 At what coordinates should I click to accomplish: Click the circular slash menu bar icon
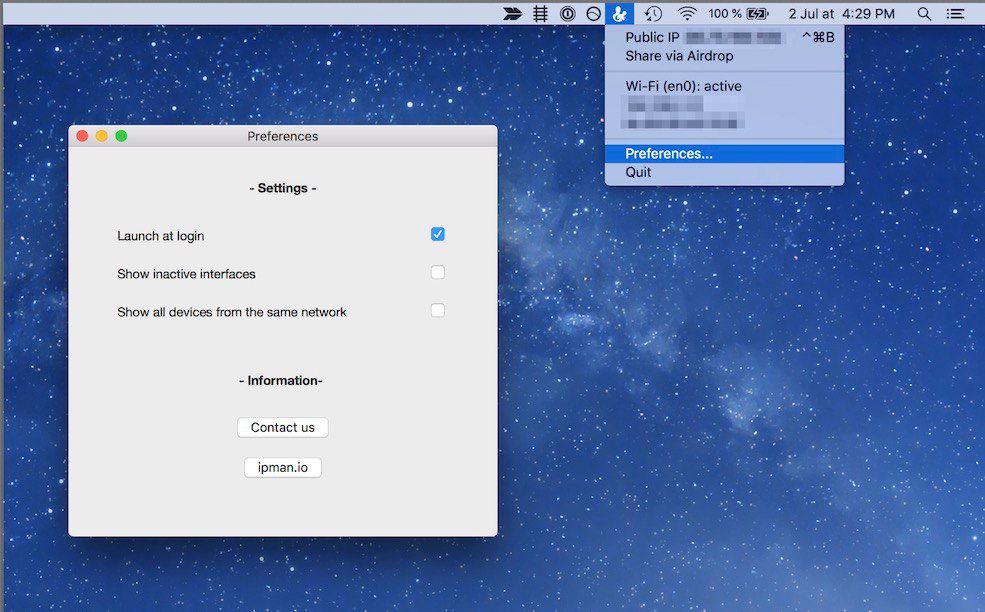(594, 14)
